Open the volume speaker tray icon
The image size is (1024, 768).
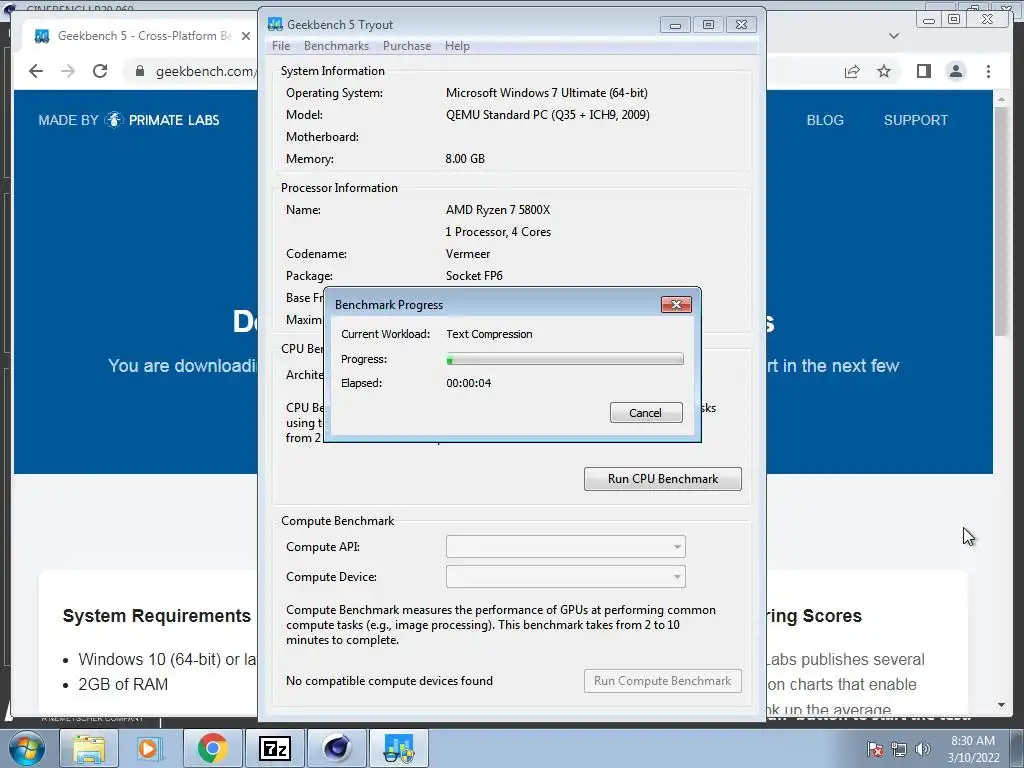point(923,749)
